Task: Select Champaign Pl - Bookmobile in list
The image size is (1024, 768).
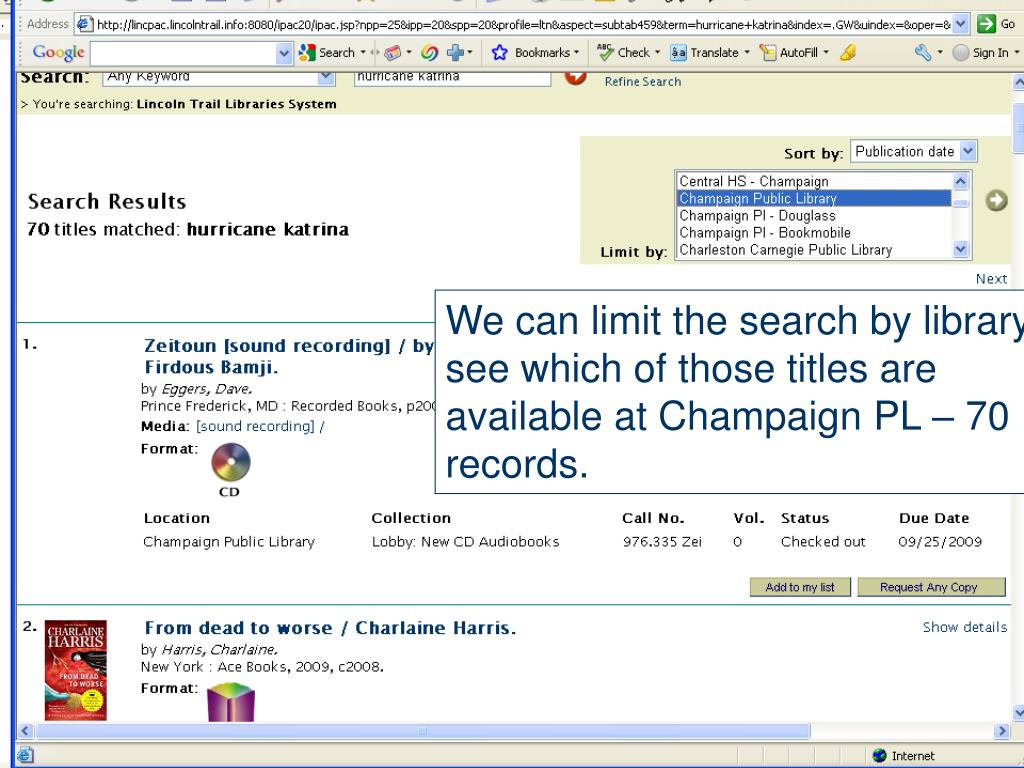Action: [814, 232]
